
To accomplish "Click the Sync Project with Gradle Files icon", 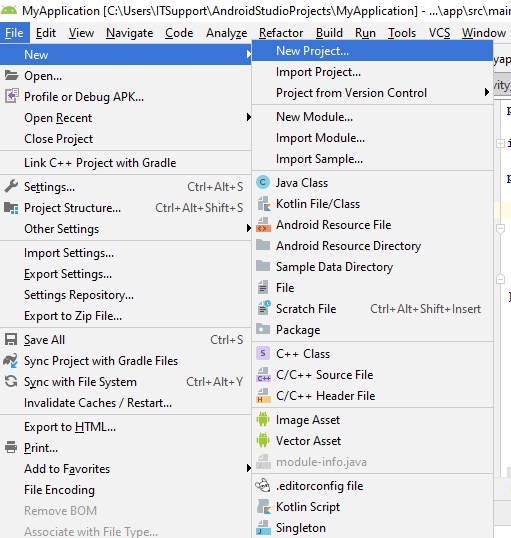I will tap(11, 361).
